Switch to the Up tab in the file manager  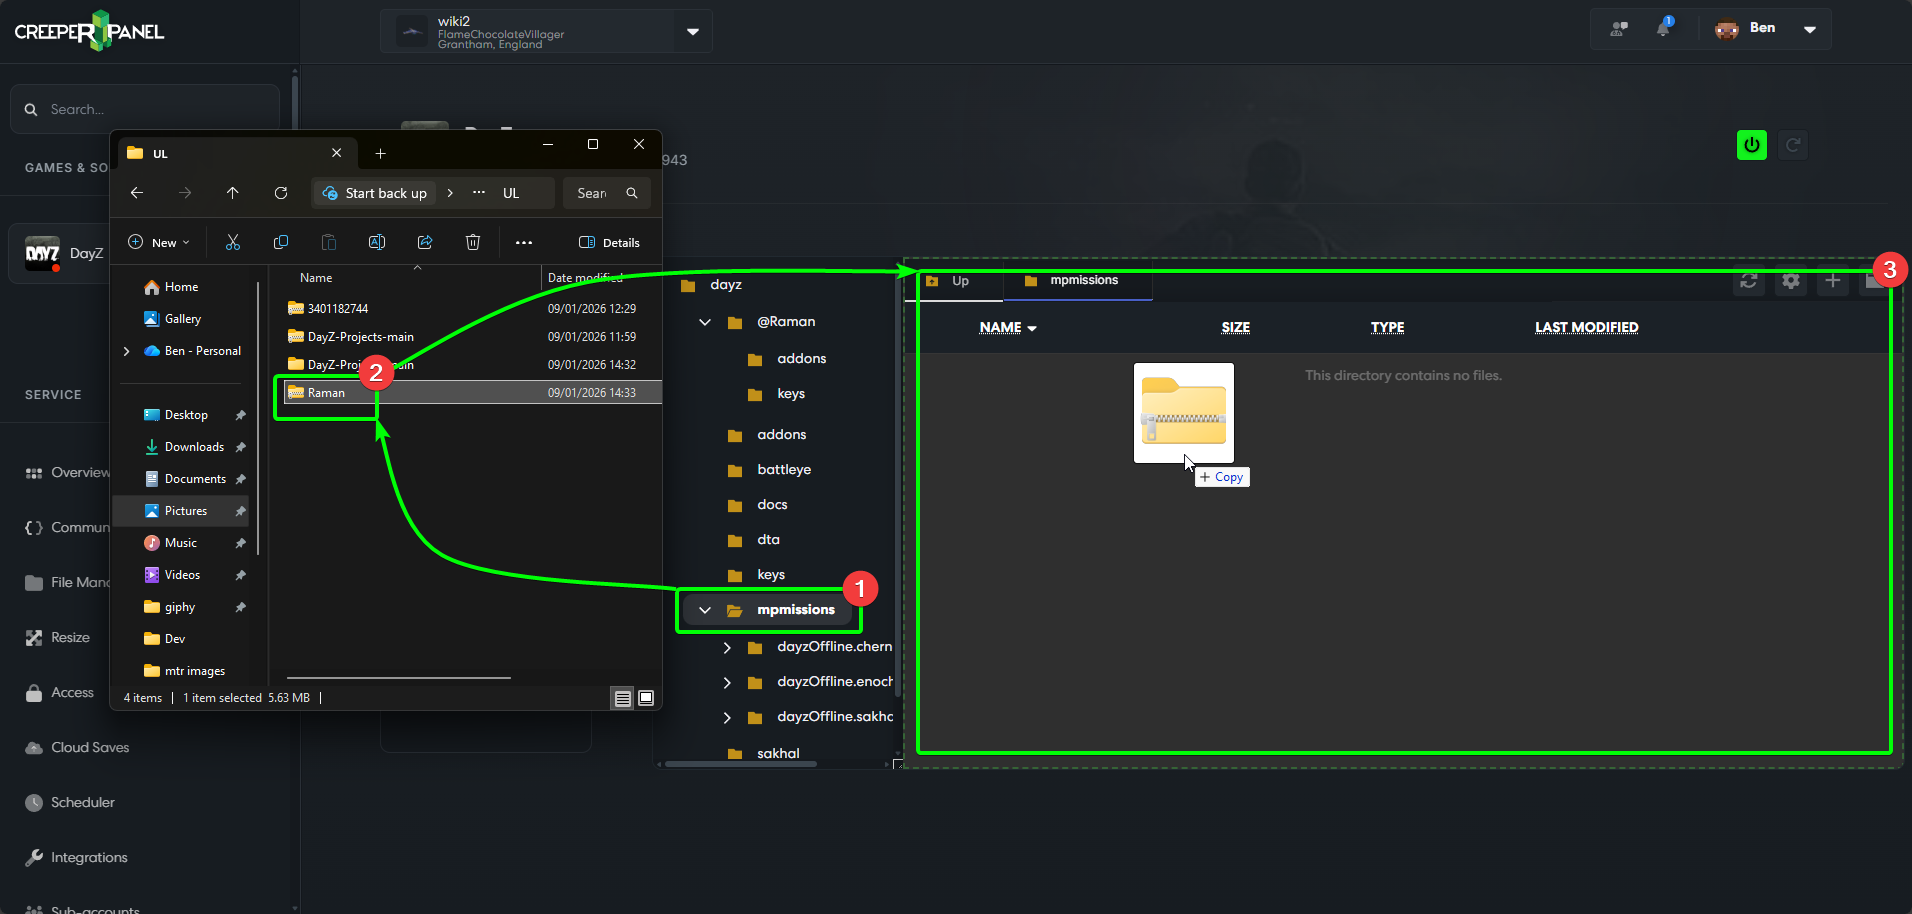click(x=953, y=282)
